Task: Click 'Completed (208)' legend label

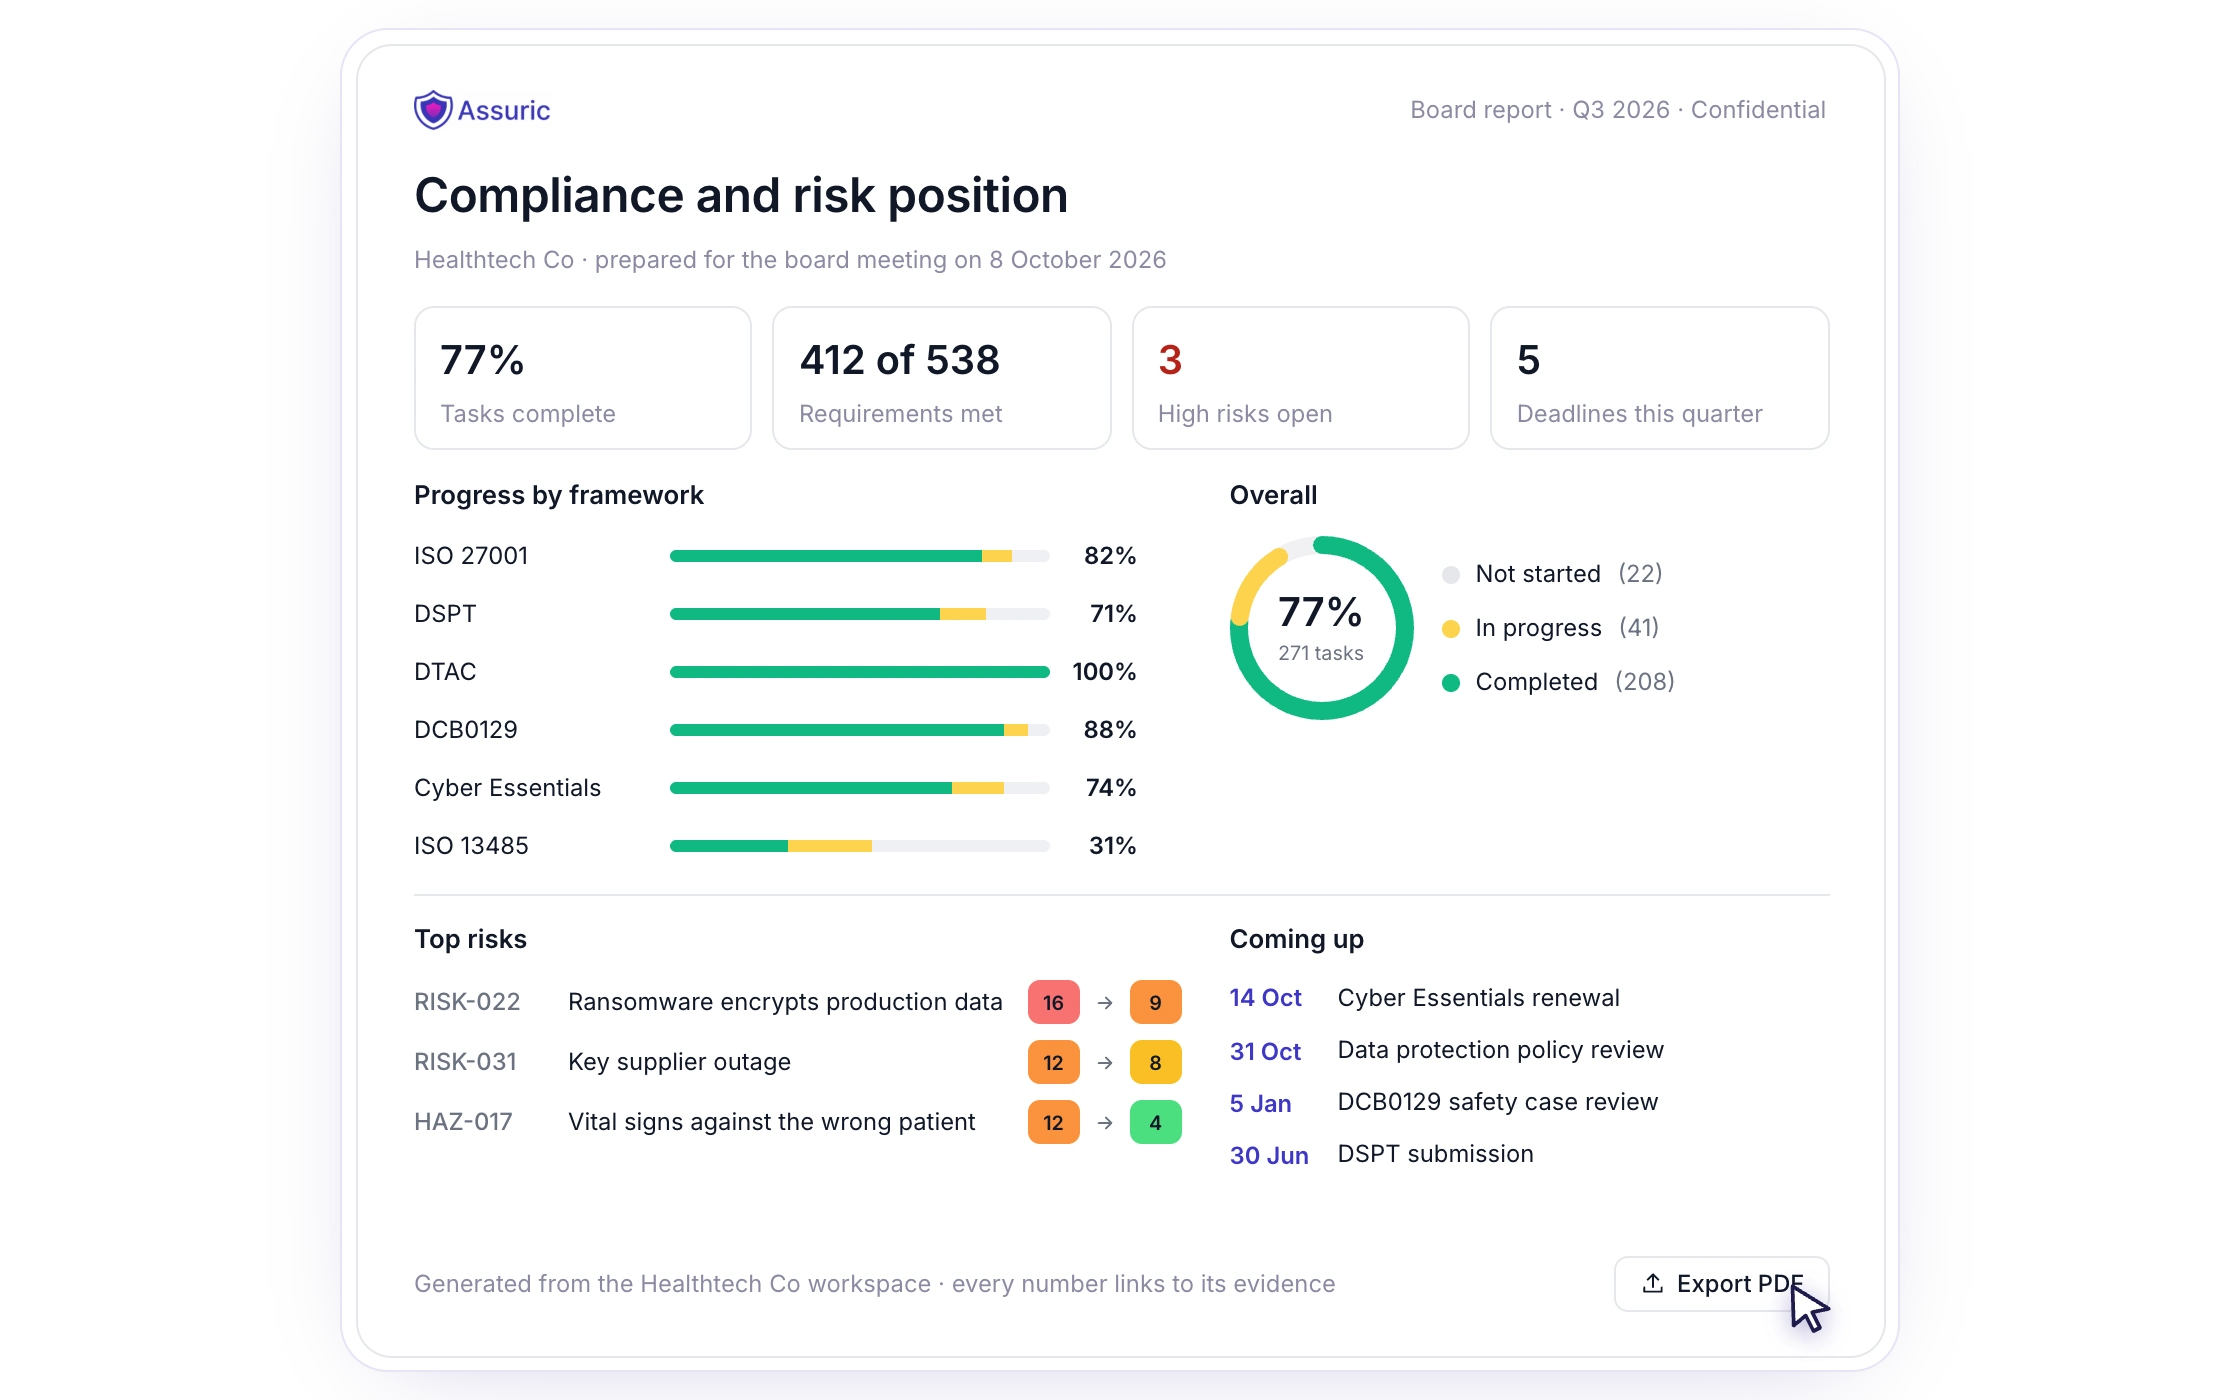Action: click(1575, 682)
